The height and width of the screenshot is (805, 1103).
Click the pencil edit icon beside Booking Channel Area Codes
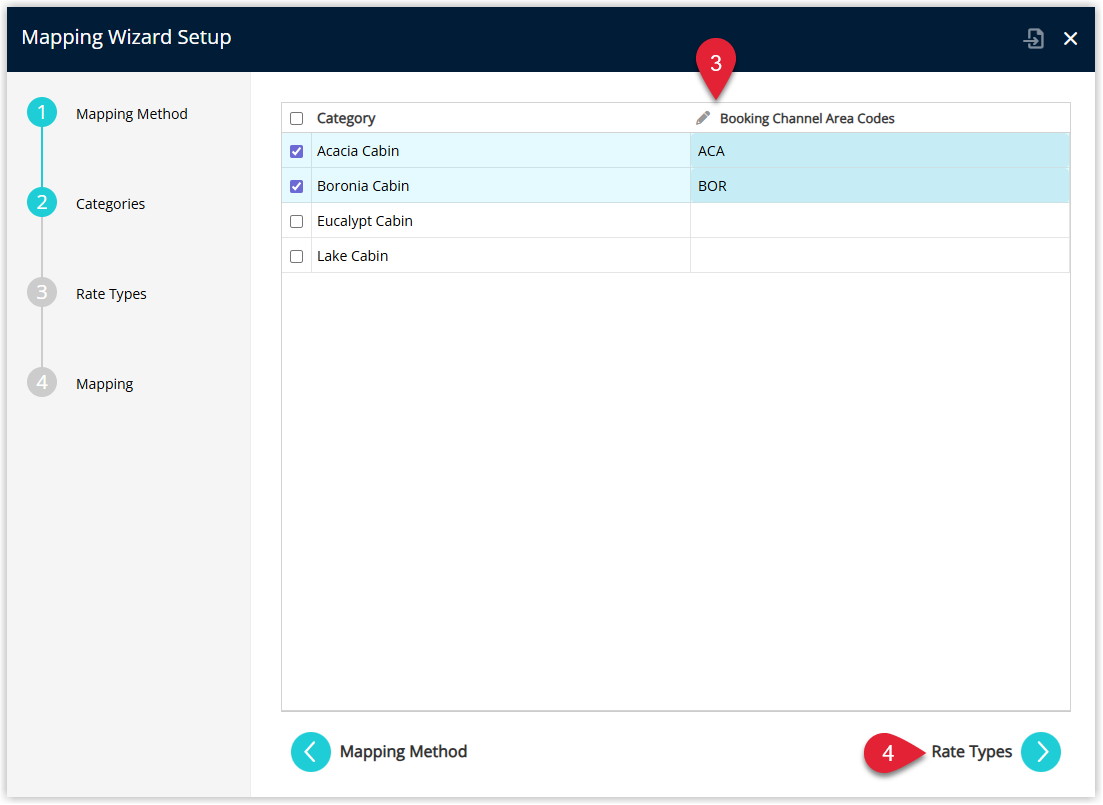tap(703, 118)
